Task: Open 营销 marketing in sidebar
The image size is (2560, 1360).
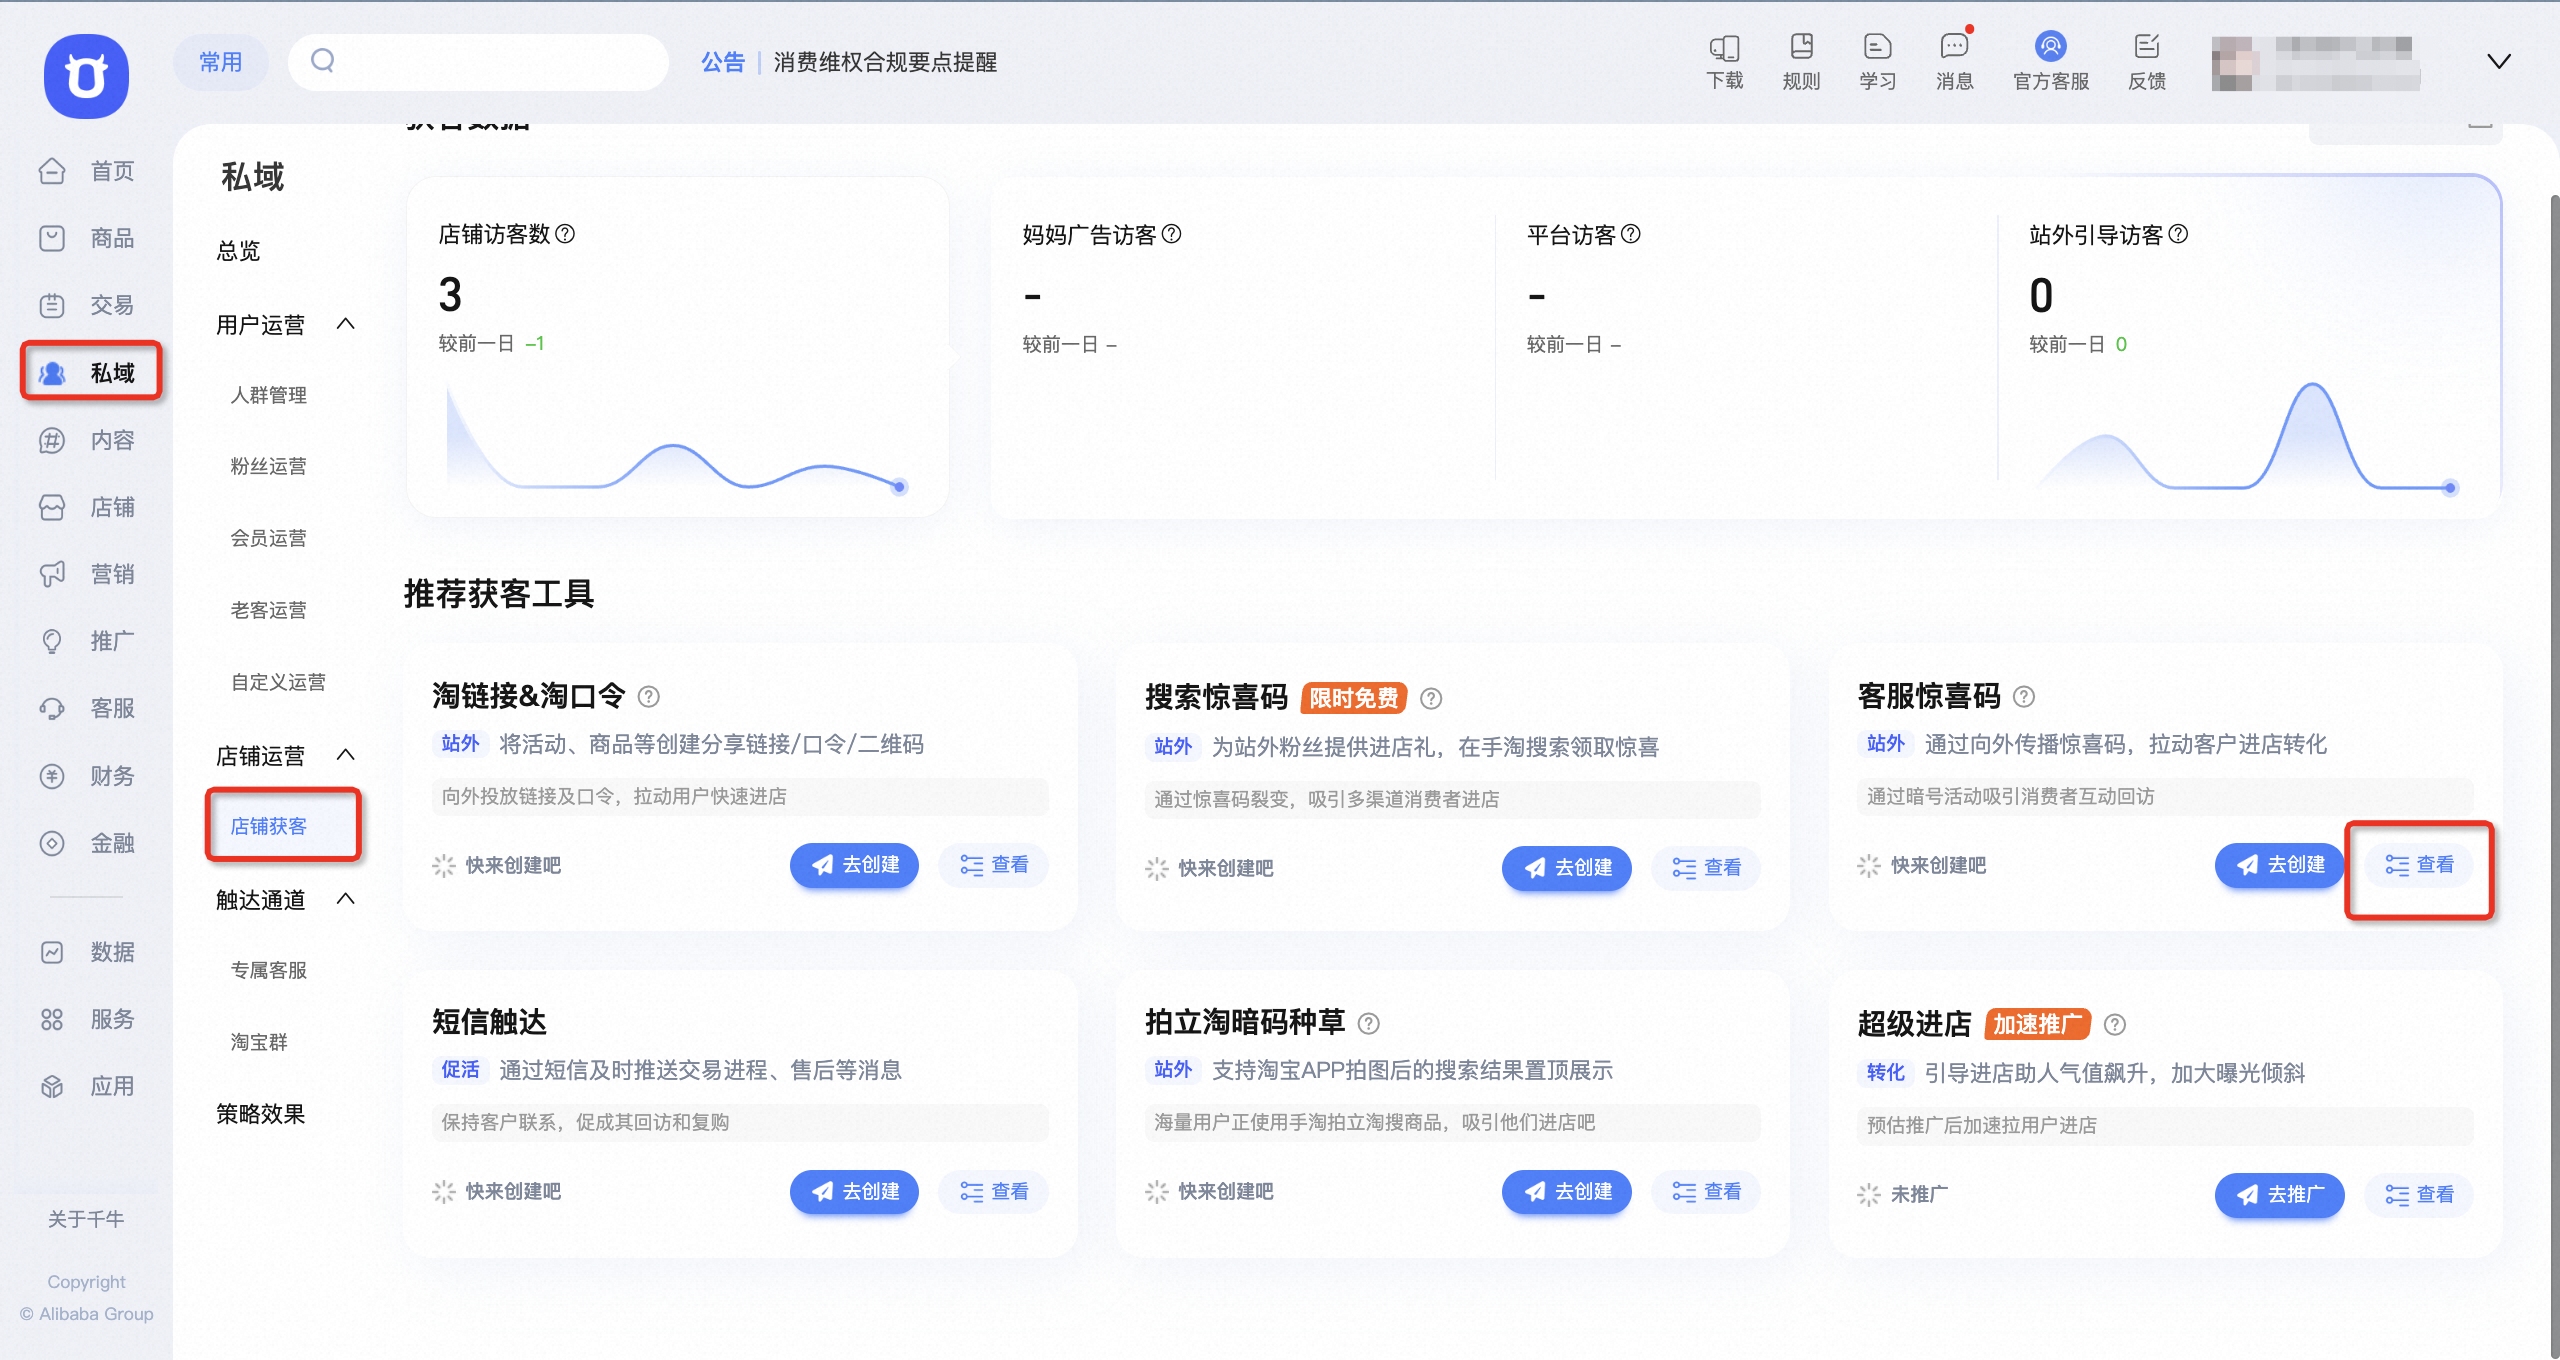Action: click(87, 574)
